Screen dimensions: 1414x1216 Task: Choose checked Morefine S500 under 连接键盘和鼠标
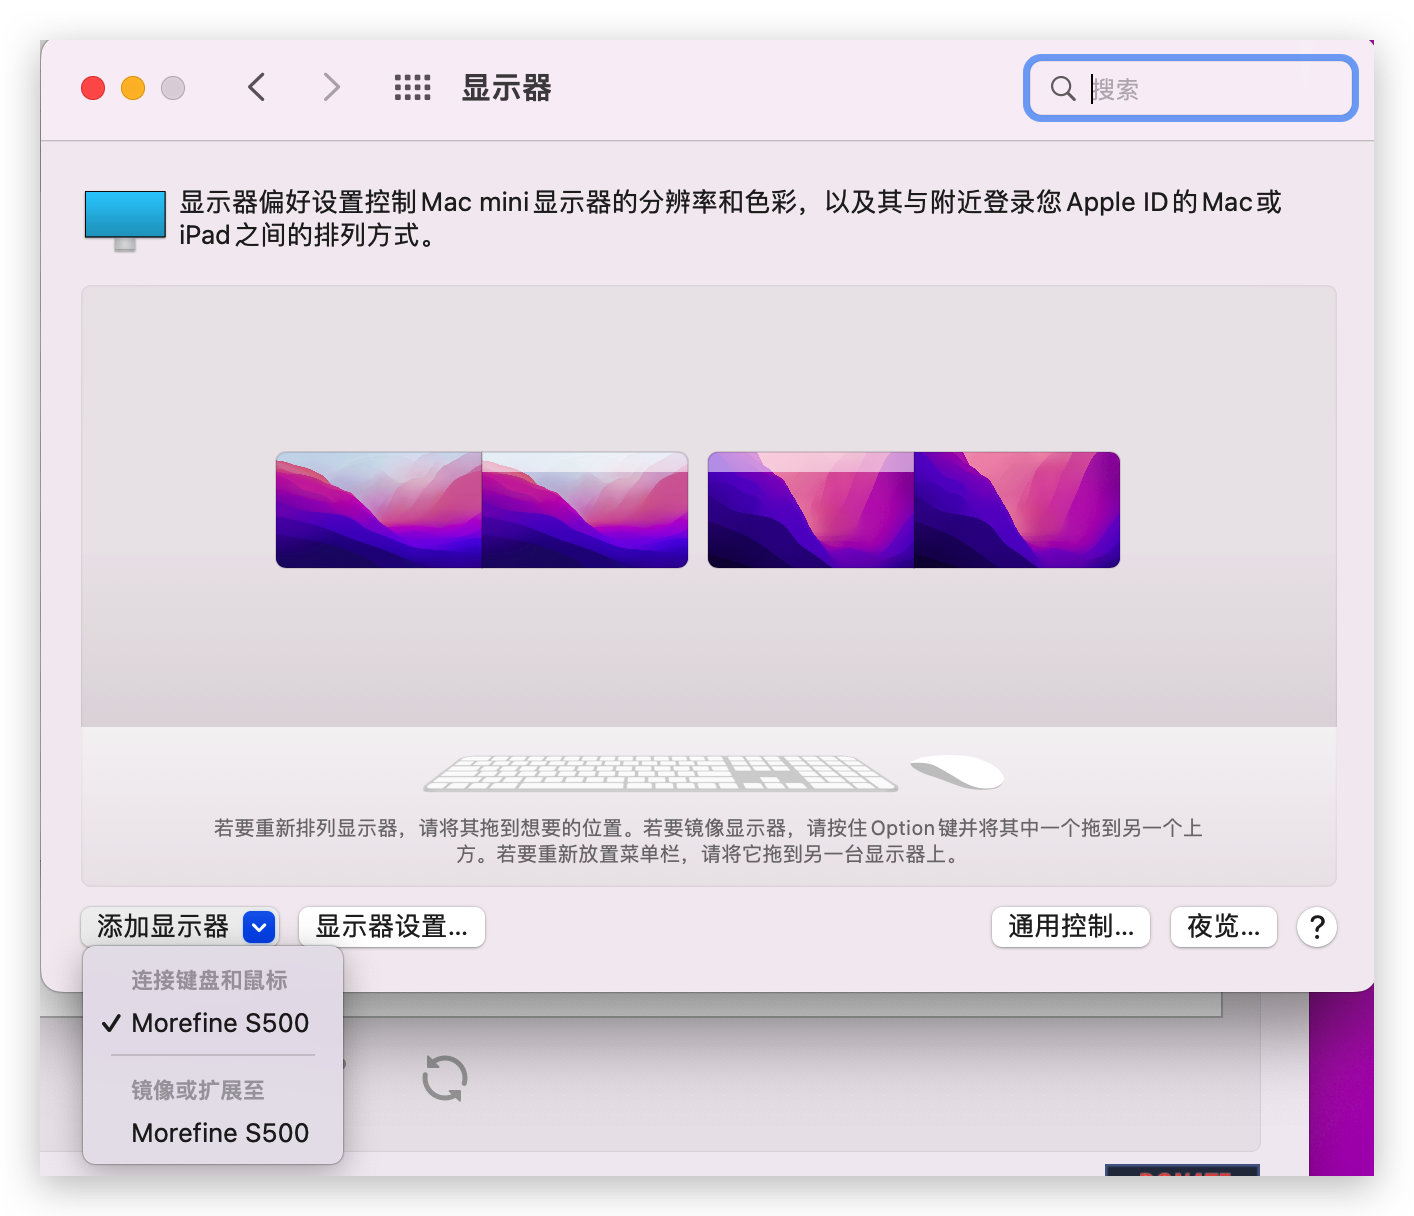pos(213,1023)
